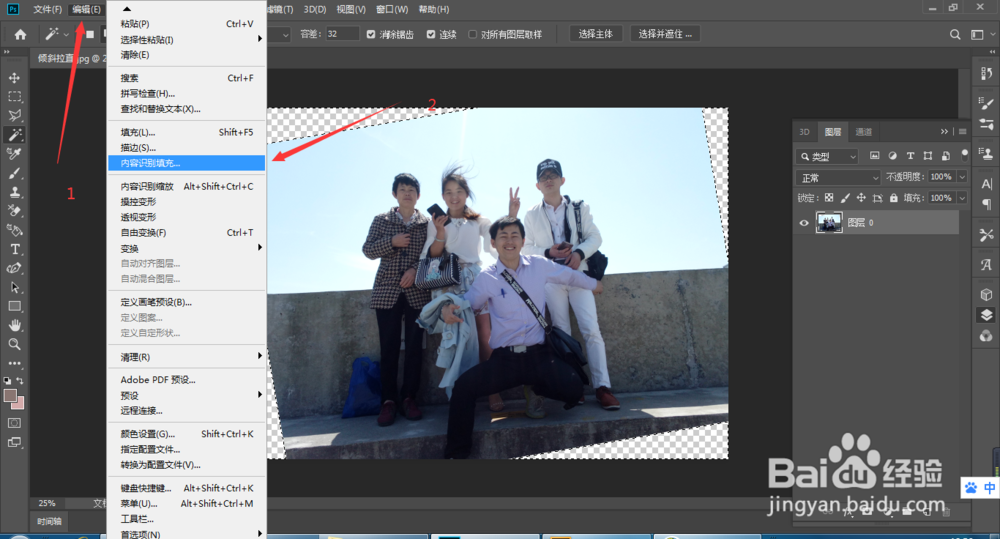Choose 自由变换(F) menu item
This screenshot has width=1000, height=539.
pyautogui.click(x=186, y=233)
